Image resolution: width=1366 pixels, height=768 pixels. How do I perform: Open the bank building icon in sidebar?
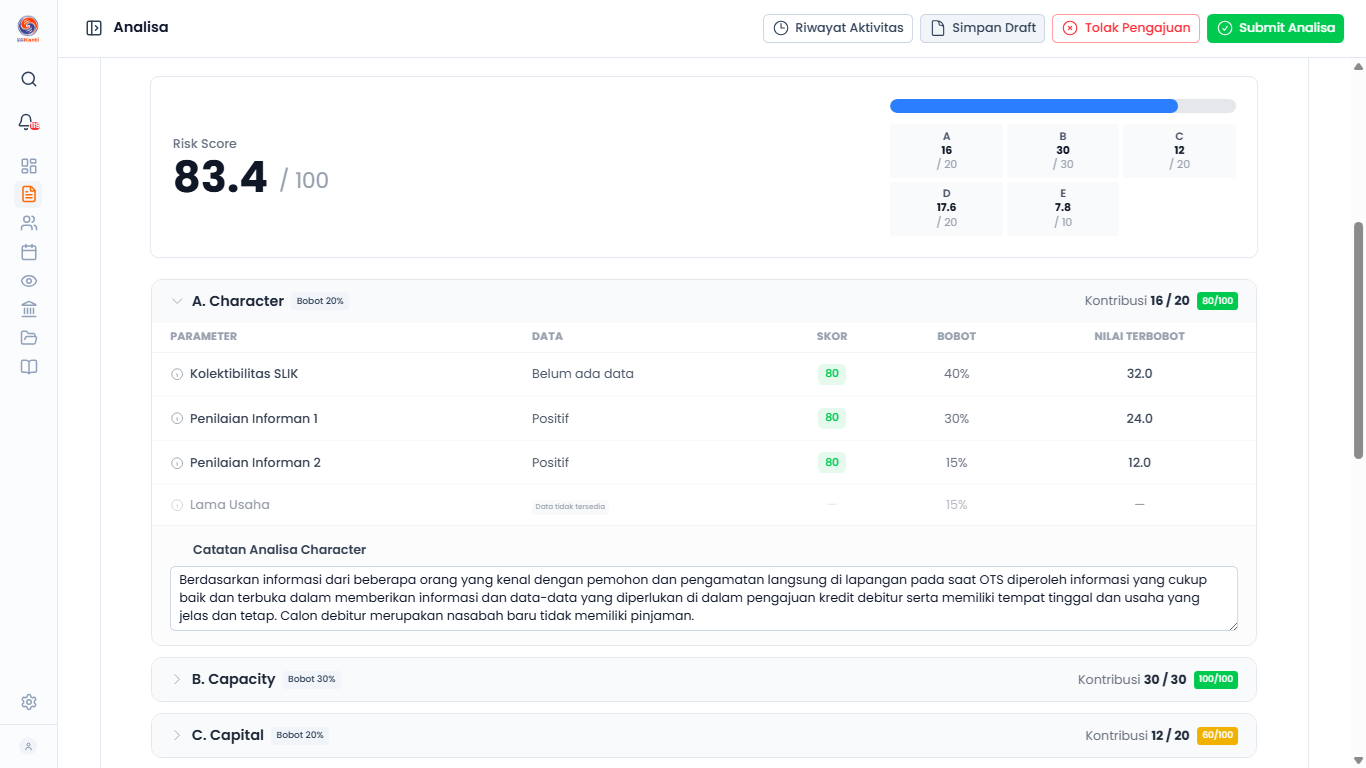point(29,309)
